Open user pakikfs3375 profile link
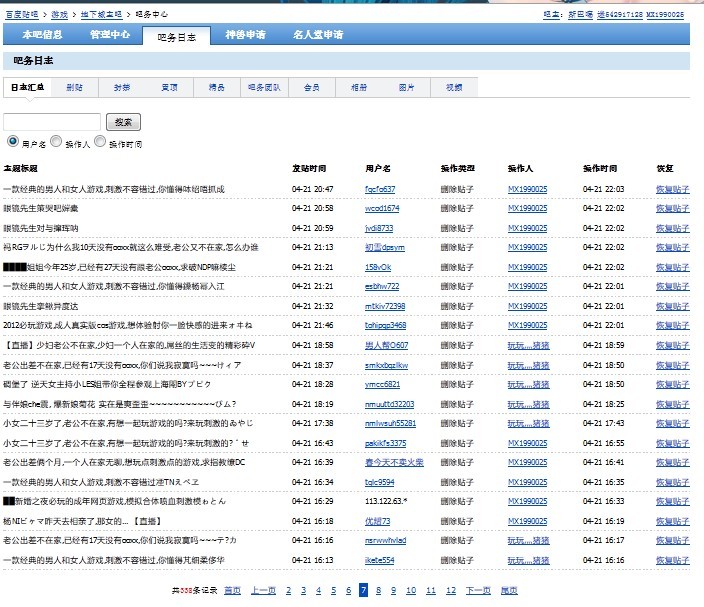This screenshot has height=607, width=704. (385, 443)
